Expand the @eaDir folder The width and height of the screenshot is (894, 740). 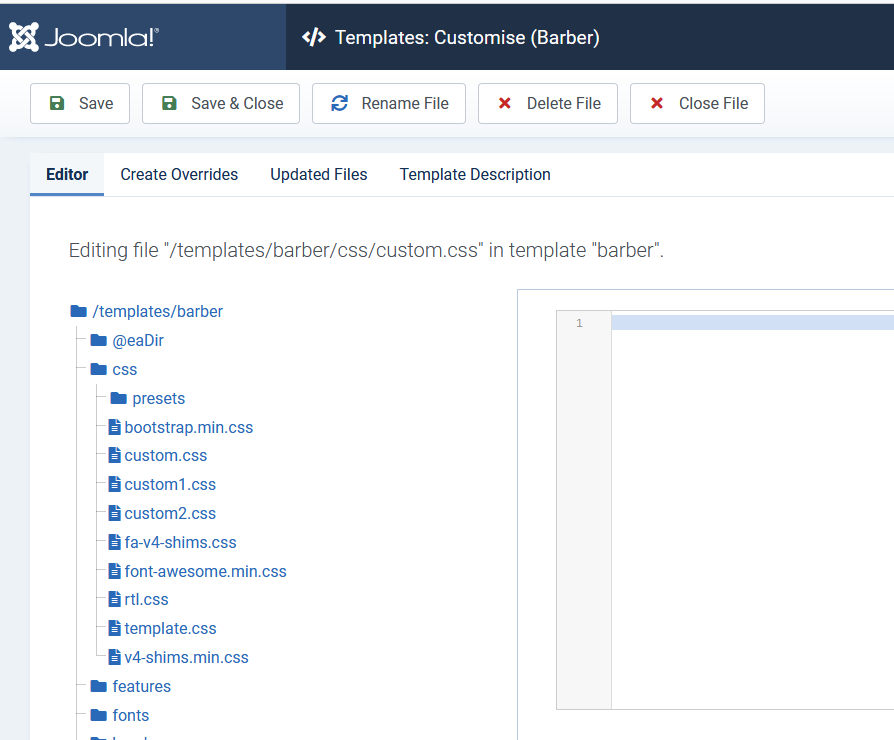coord(137,340)
